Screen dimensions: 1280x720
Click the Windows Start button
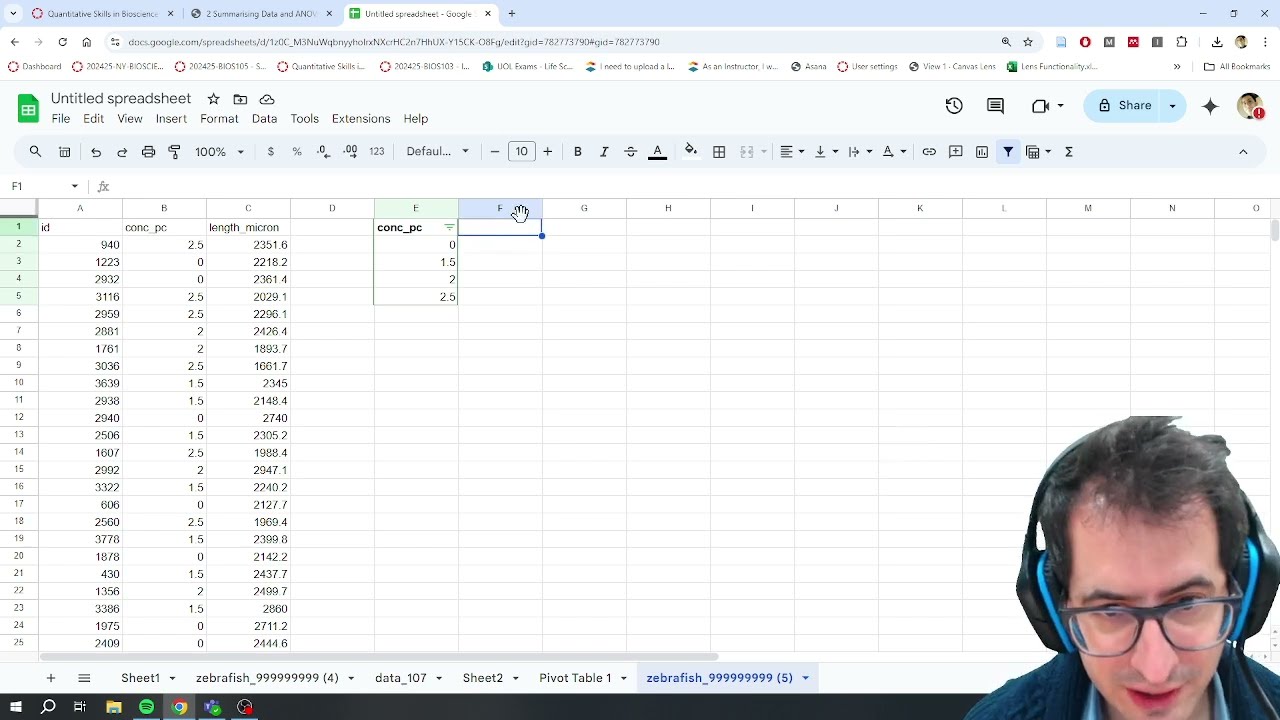pos(15,707)
